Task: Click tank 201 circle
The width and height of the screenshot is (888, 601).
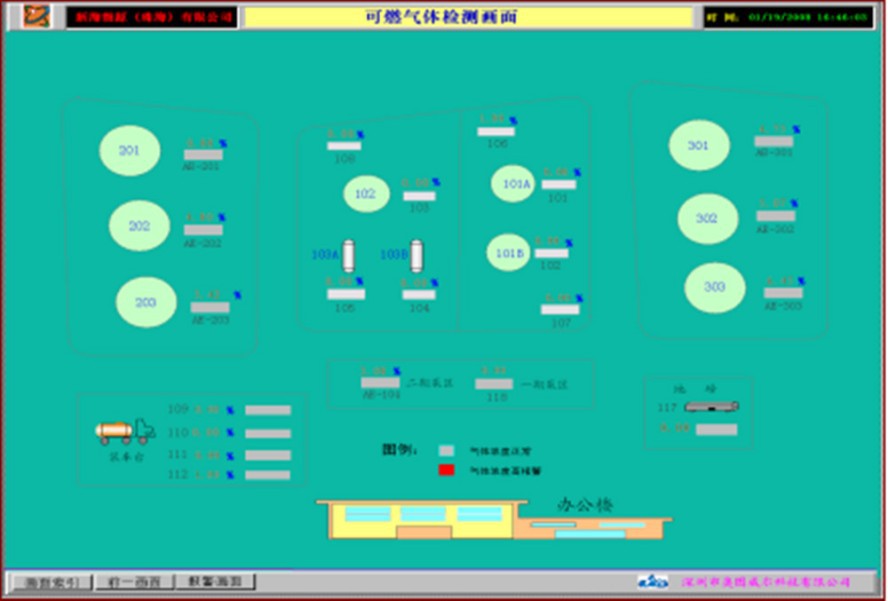Action: [130, 151]
